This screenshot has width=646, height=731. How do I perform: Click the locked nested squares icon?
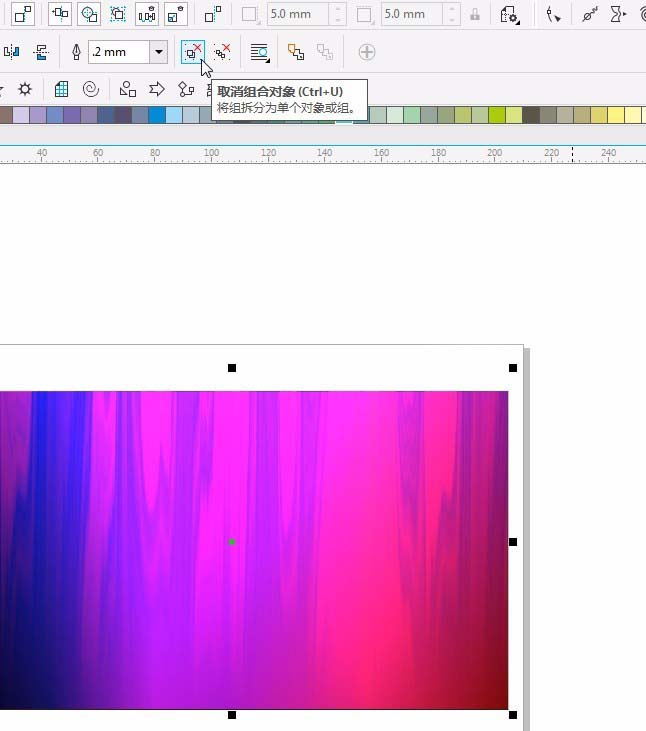176,14
